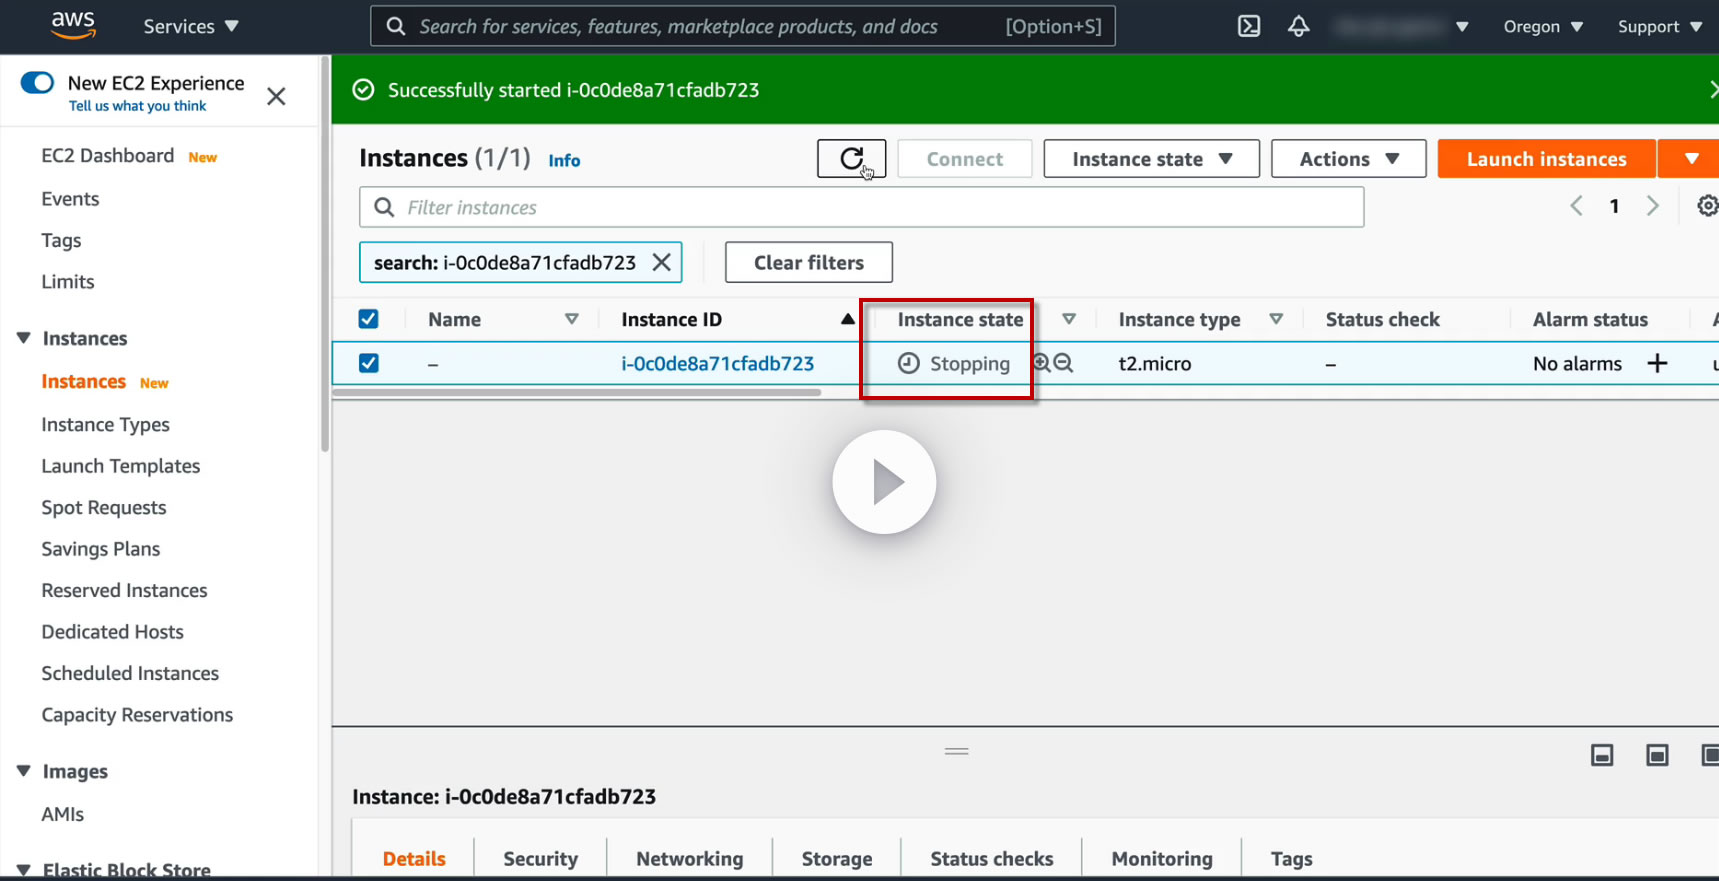This screenshot has height=881, width=1719.
Task: Open table preferences gear icon
Action: coord(1707,206)
